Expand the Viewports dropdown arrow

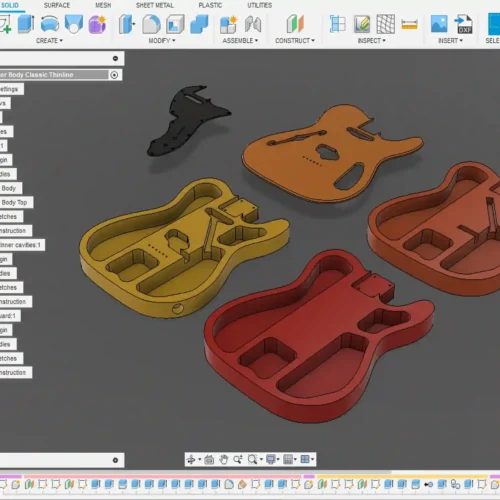(312, 460)
